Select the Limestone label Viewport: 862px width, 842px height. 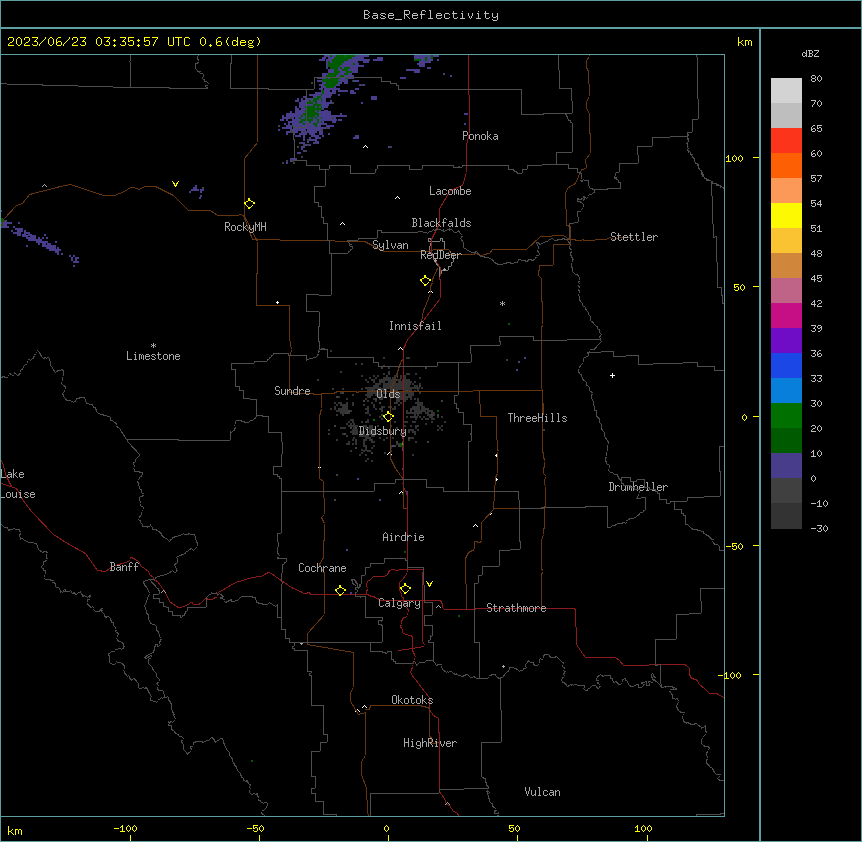153,356
